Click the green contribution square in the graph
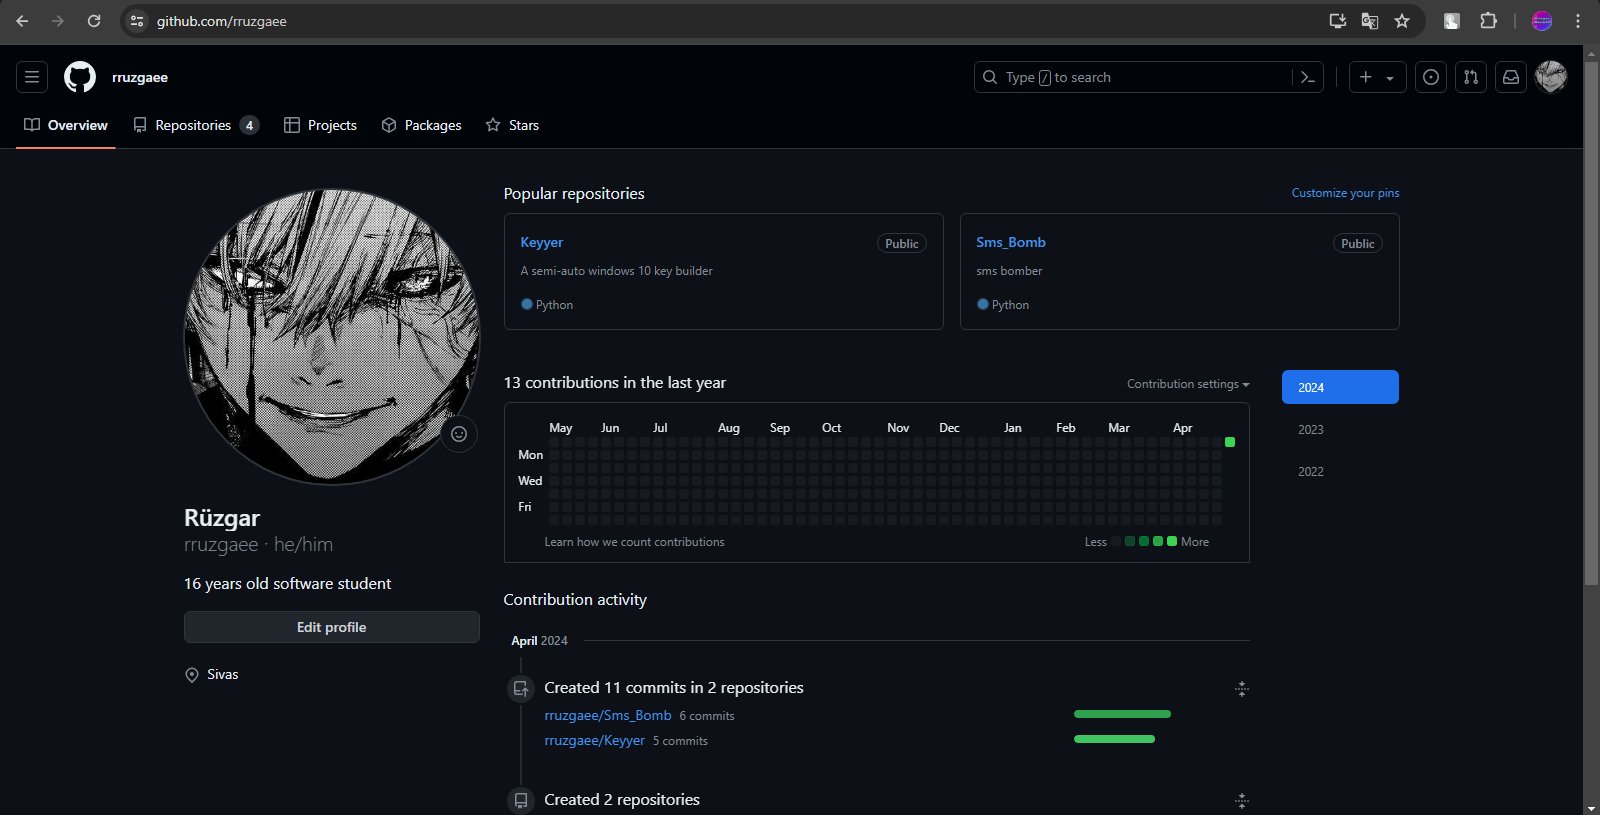 (x=1230, y=442)
